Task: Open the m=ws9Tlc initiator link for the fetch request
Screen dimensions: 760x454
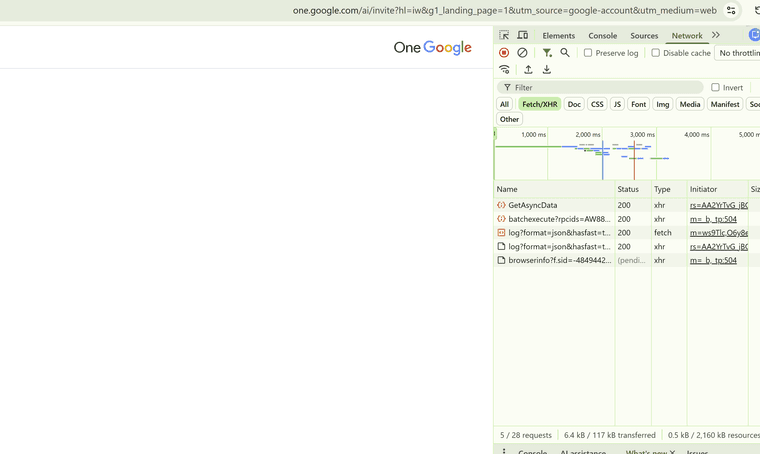Action: coord(718,233)
